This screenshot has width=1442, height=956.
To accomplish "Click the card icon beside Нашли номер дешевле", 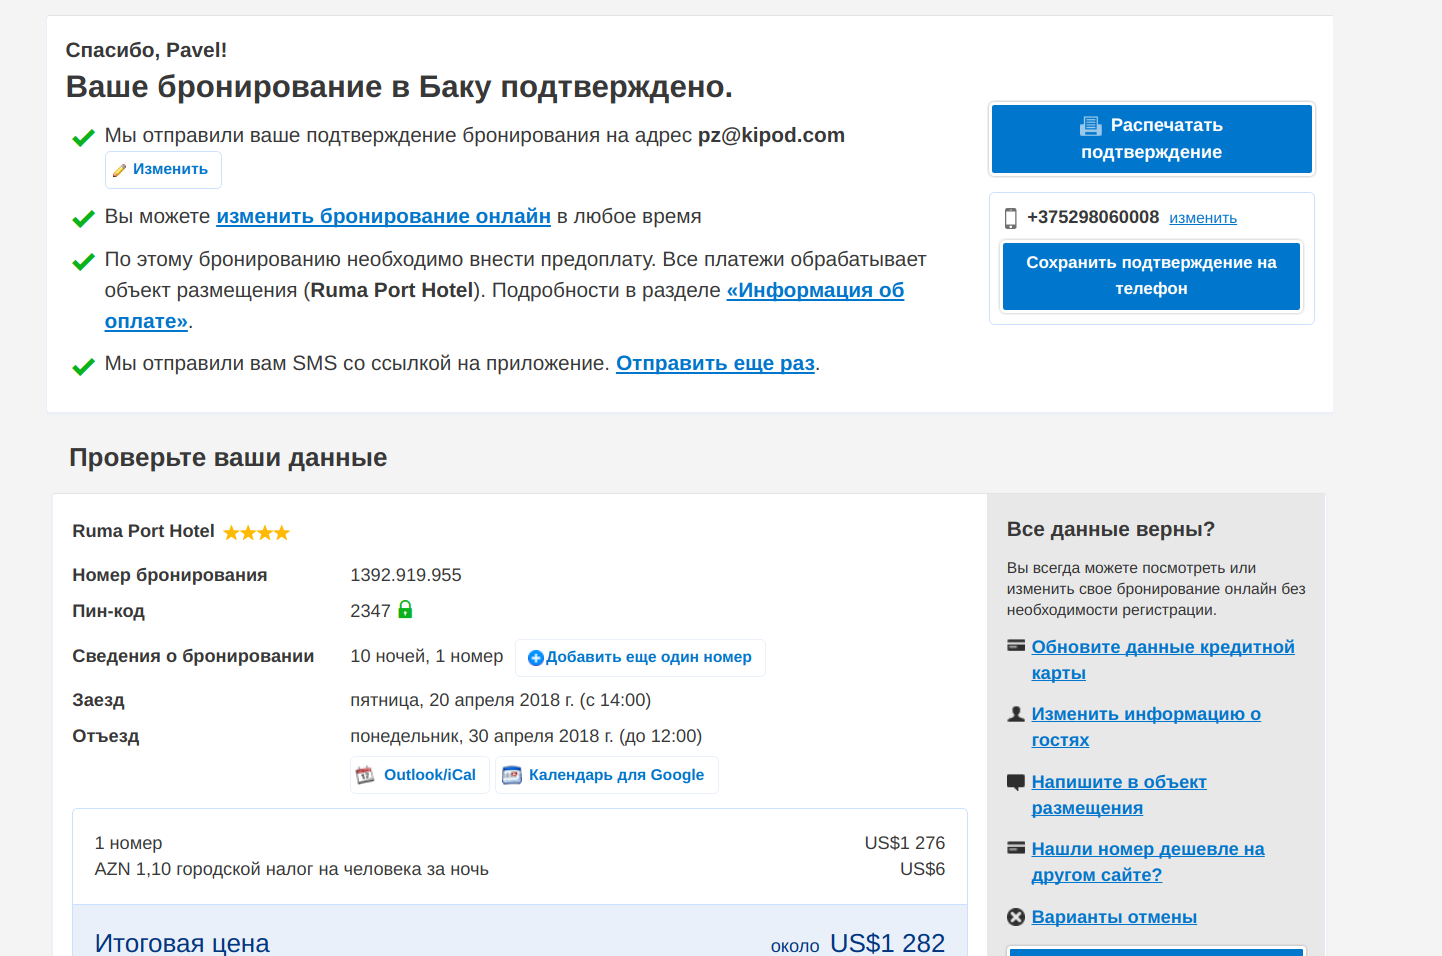I will tap(1016, 848).
